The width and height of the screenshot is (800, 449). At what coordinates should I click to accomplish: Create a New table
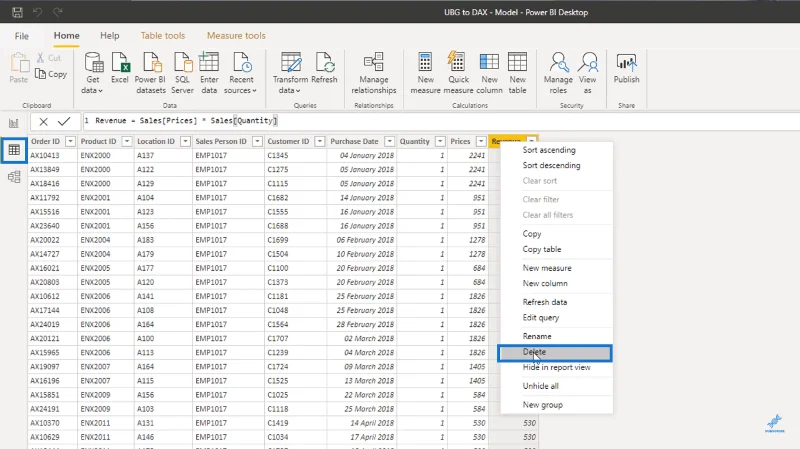[x=517, y=73]
